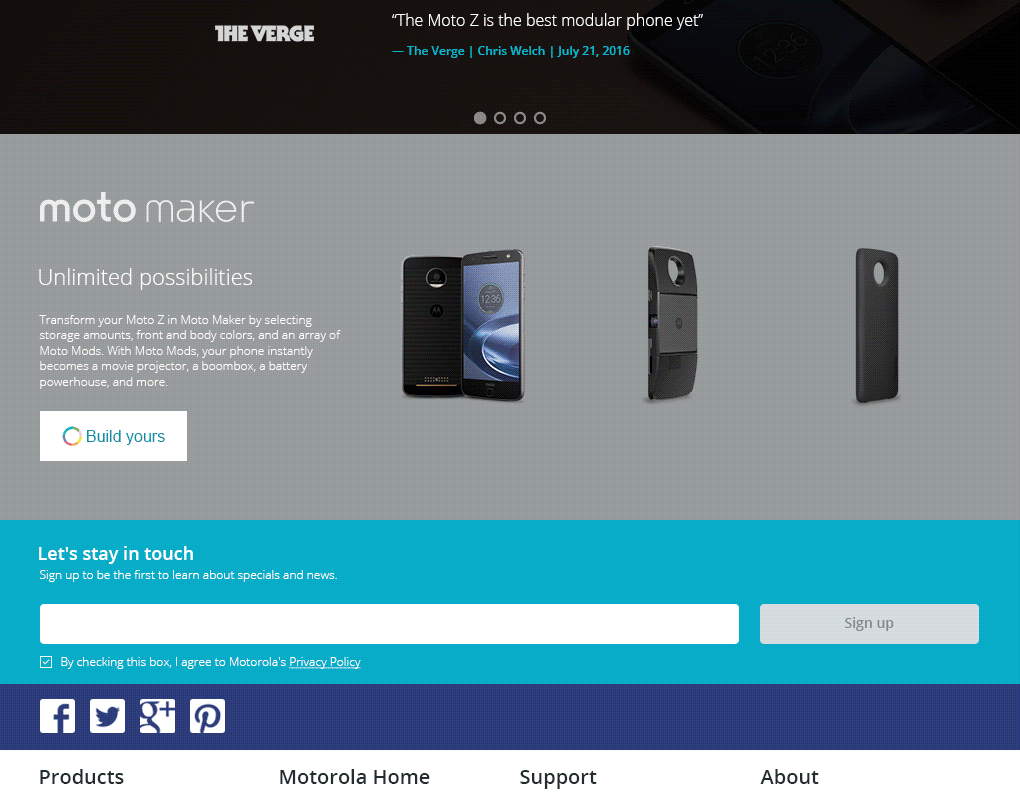
Task: Switch to the second review slide dot
Action: coord(500,118)
